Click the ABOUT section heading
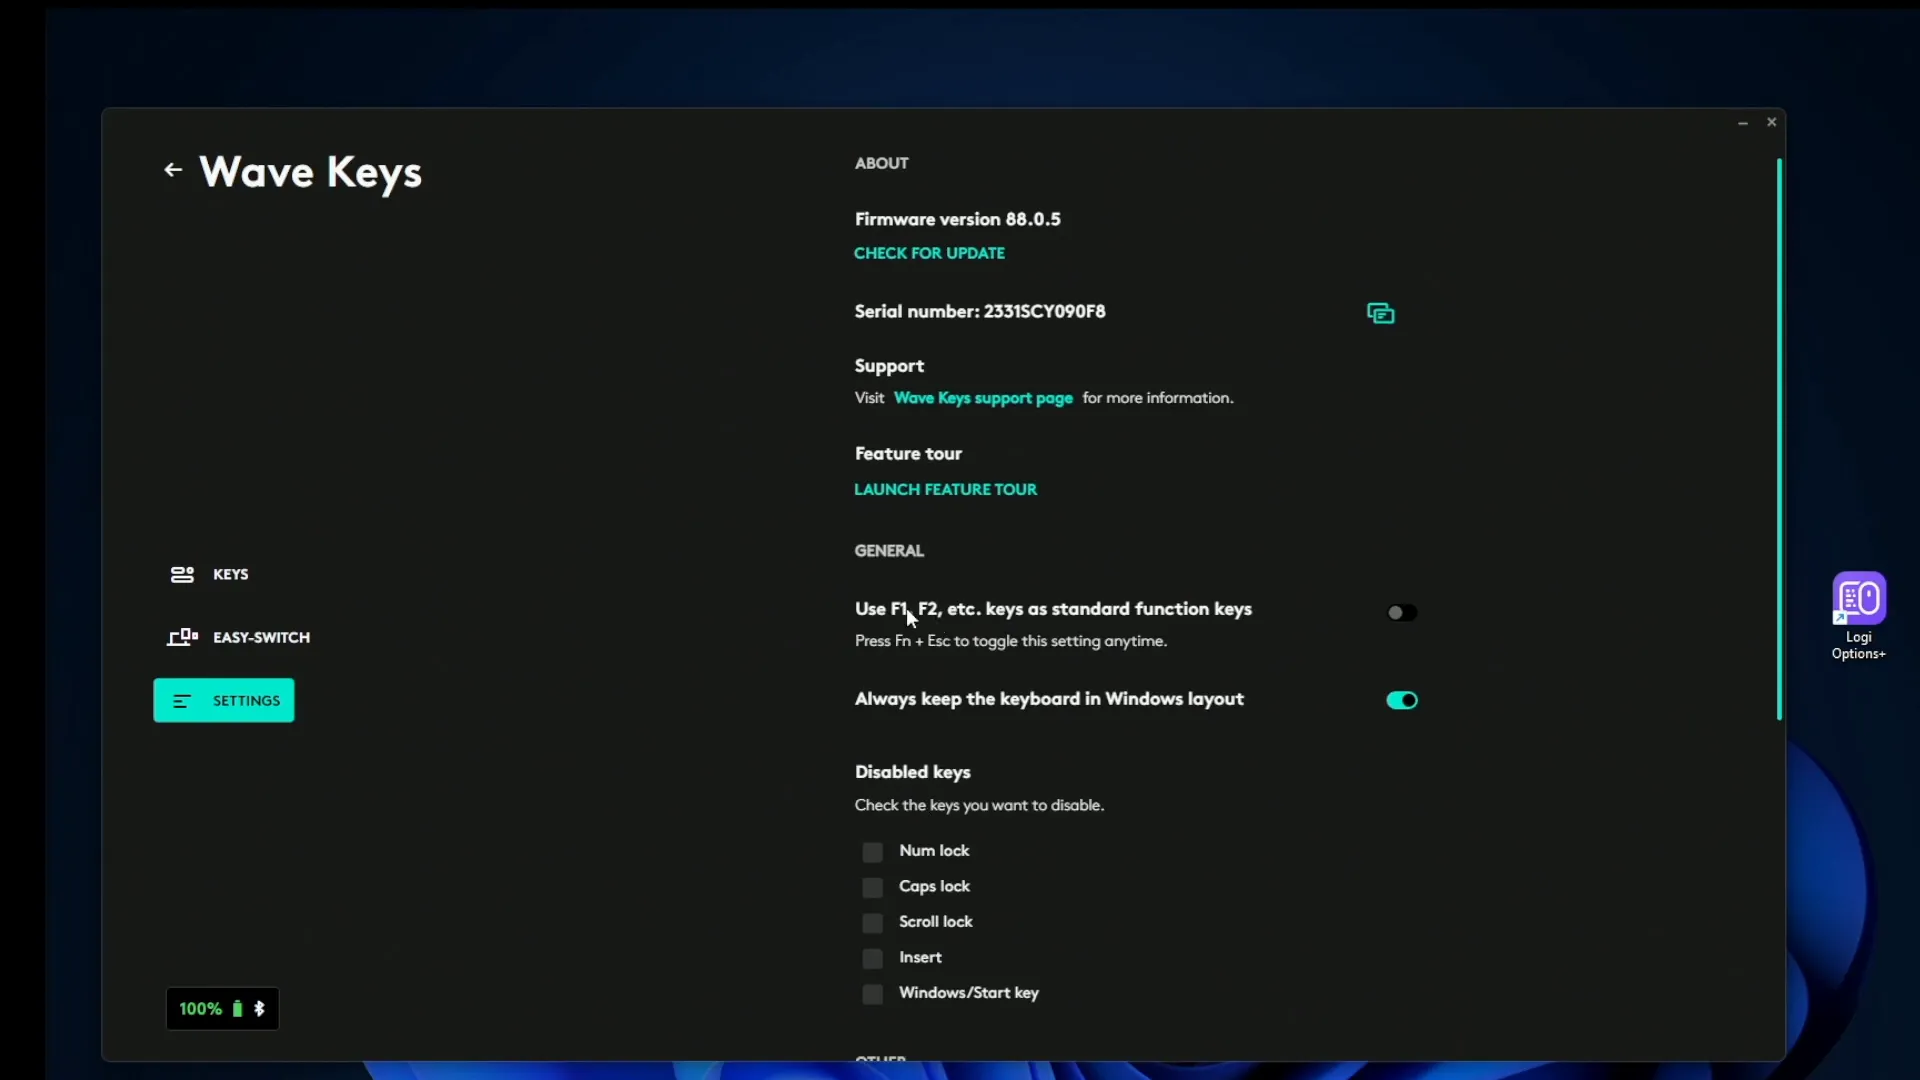This screenshot has height=1080, width=1920. [881, 163]
